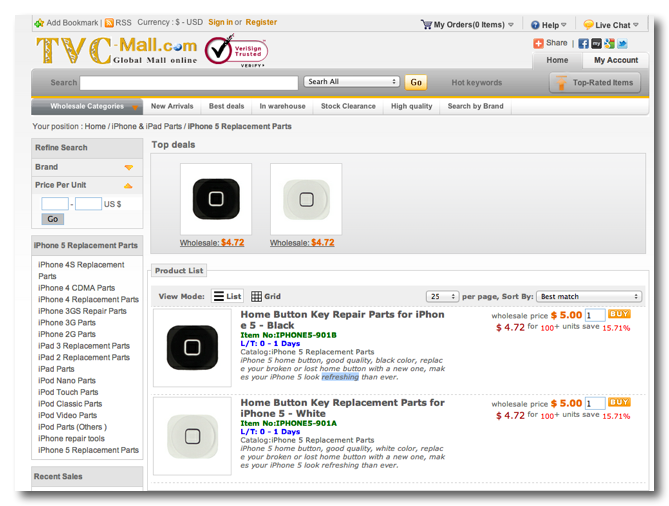This screenshot has width=669, height=506.
Task: Click the Hot keywords link
Action: 477,83
